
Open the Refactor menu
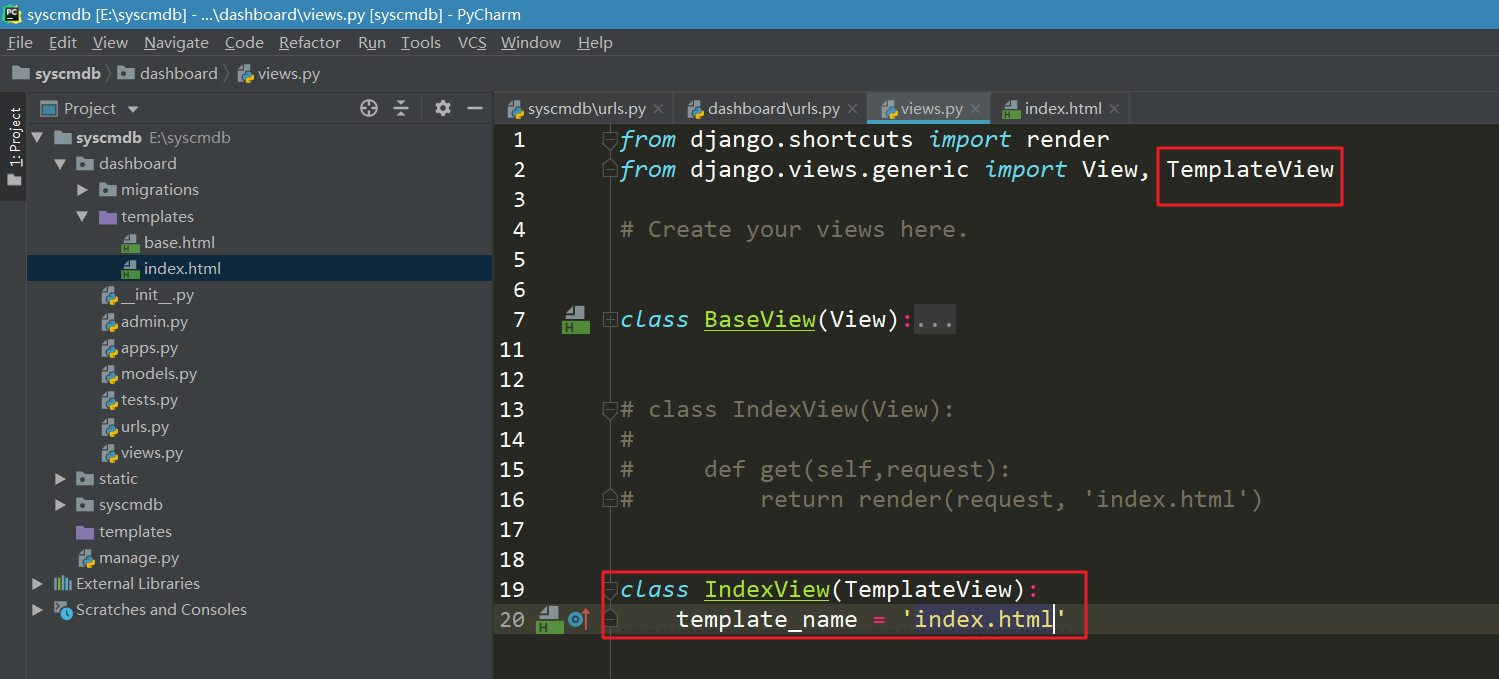310,42
